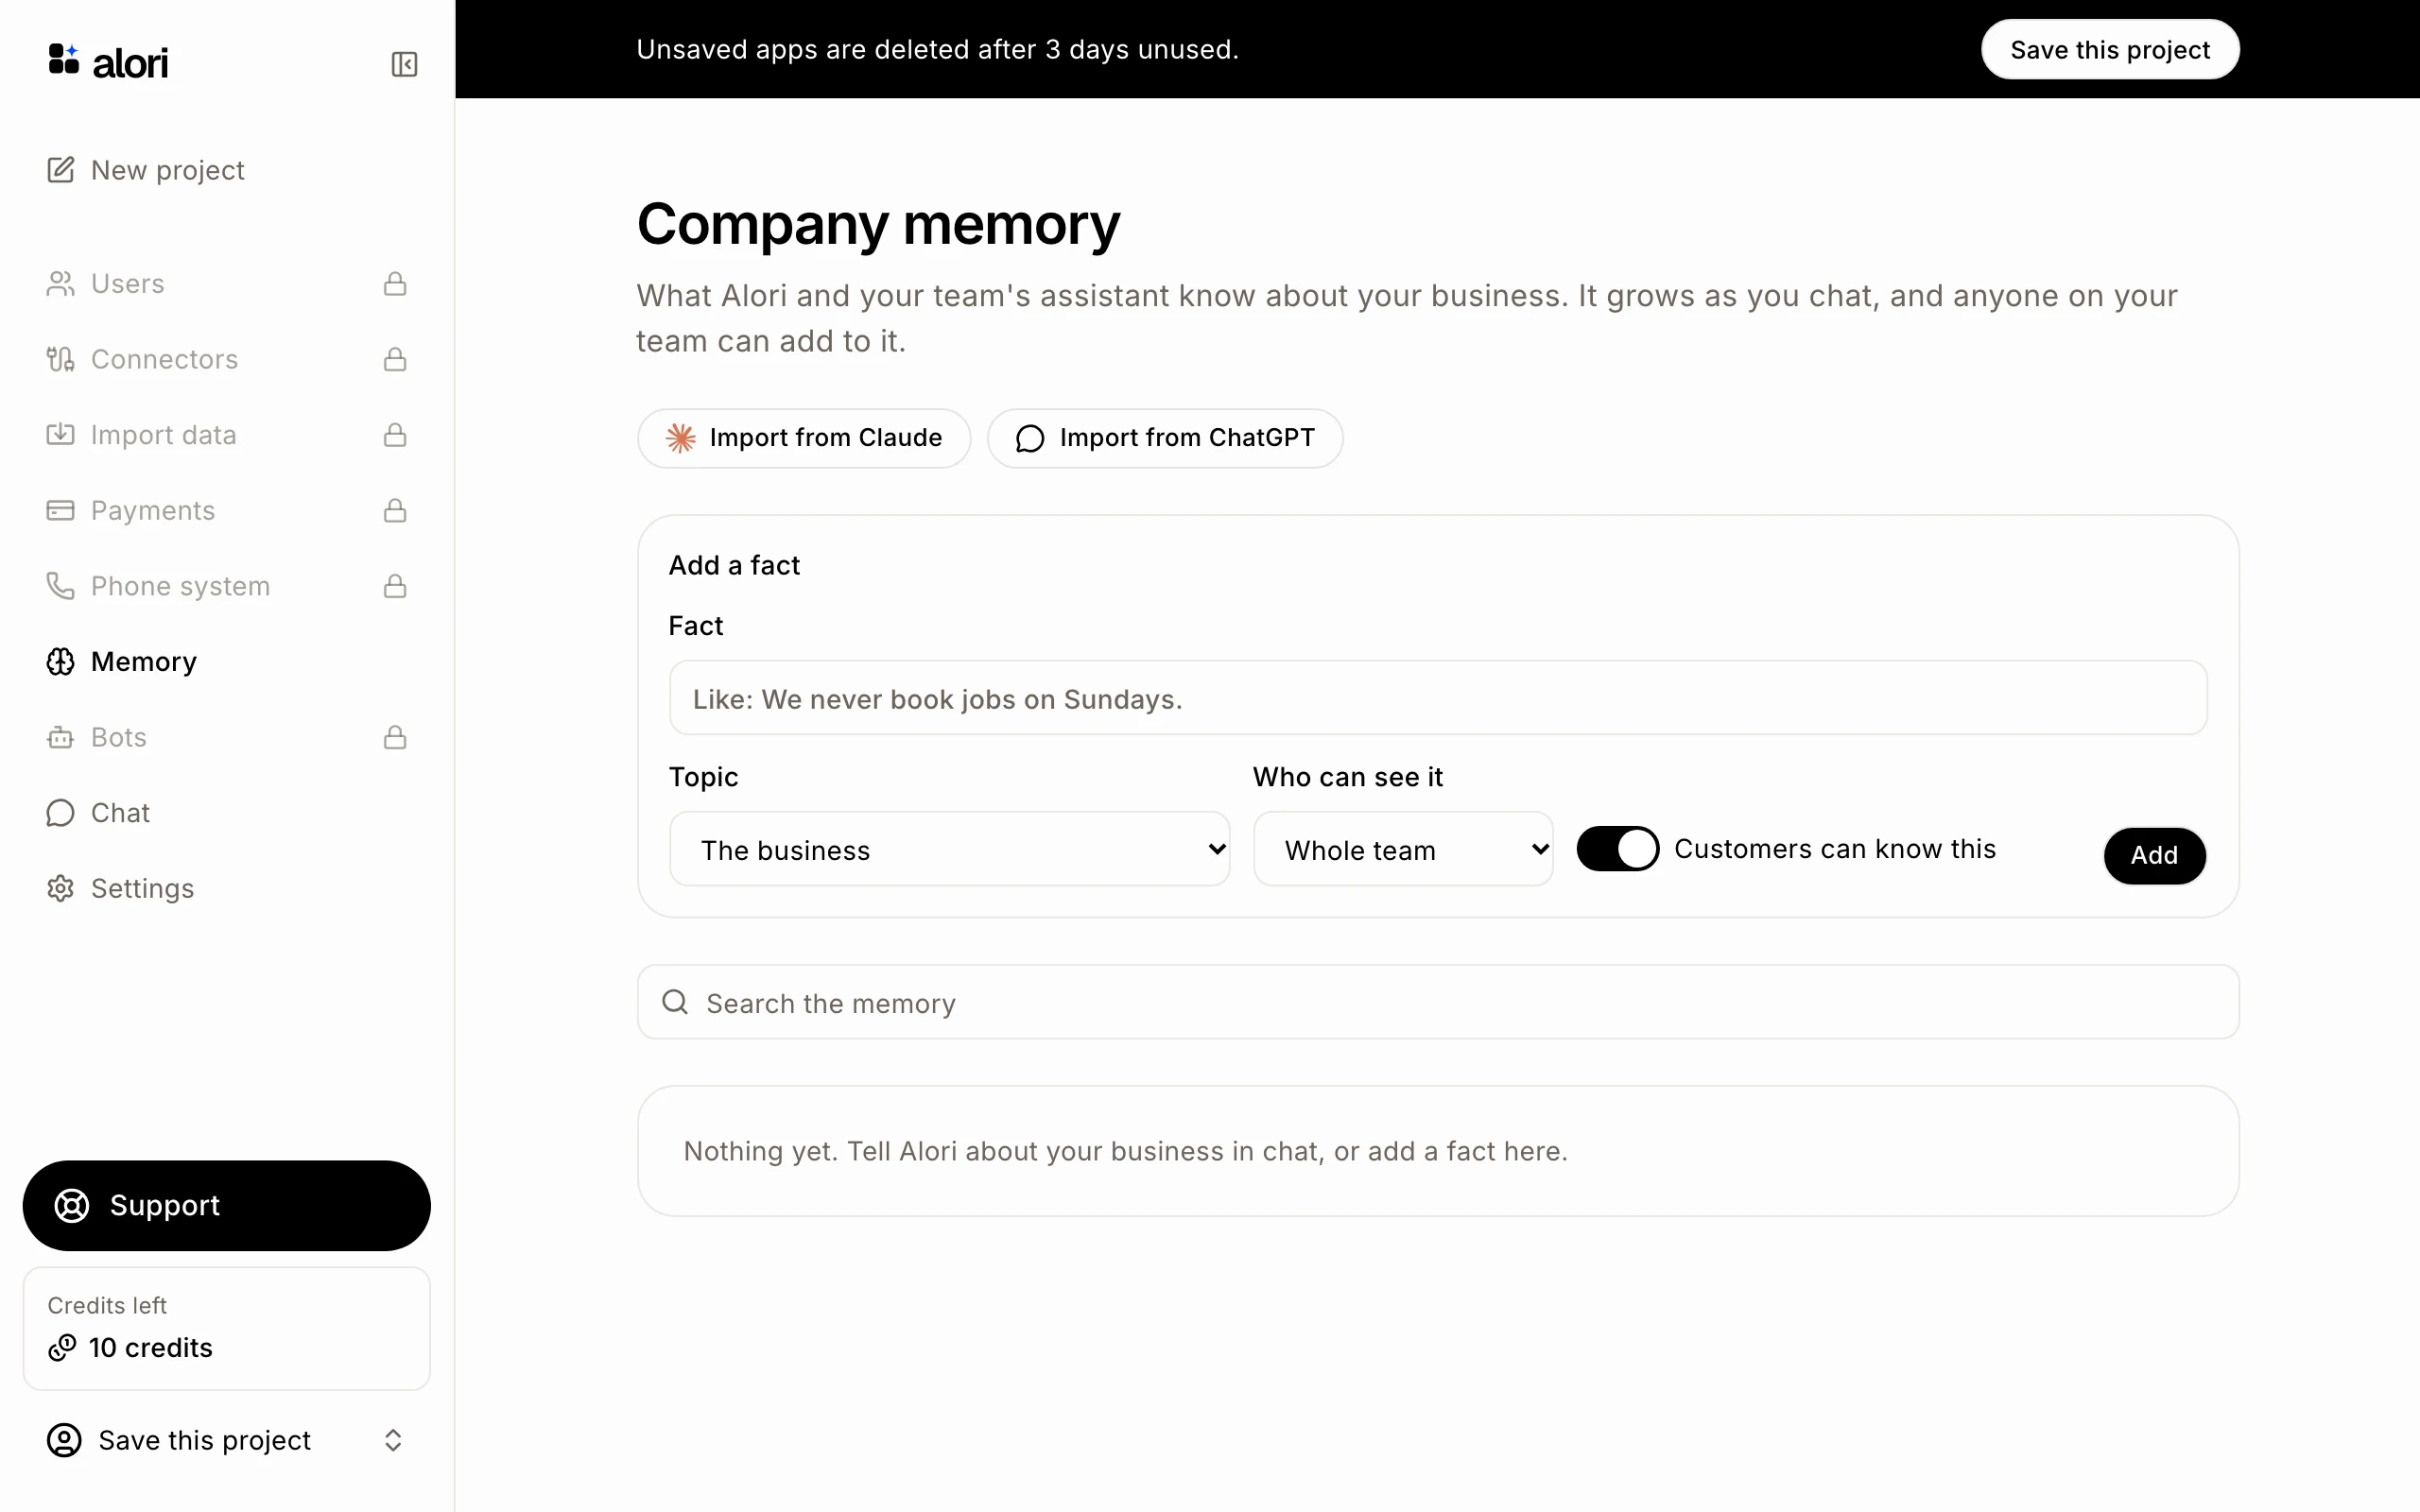Open the Whole team visibility dropdown

[x=1403, y=849]
